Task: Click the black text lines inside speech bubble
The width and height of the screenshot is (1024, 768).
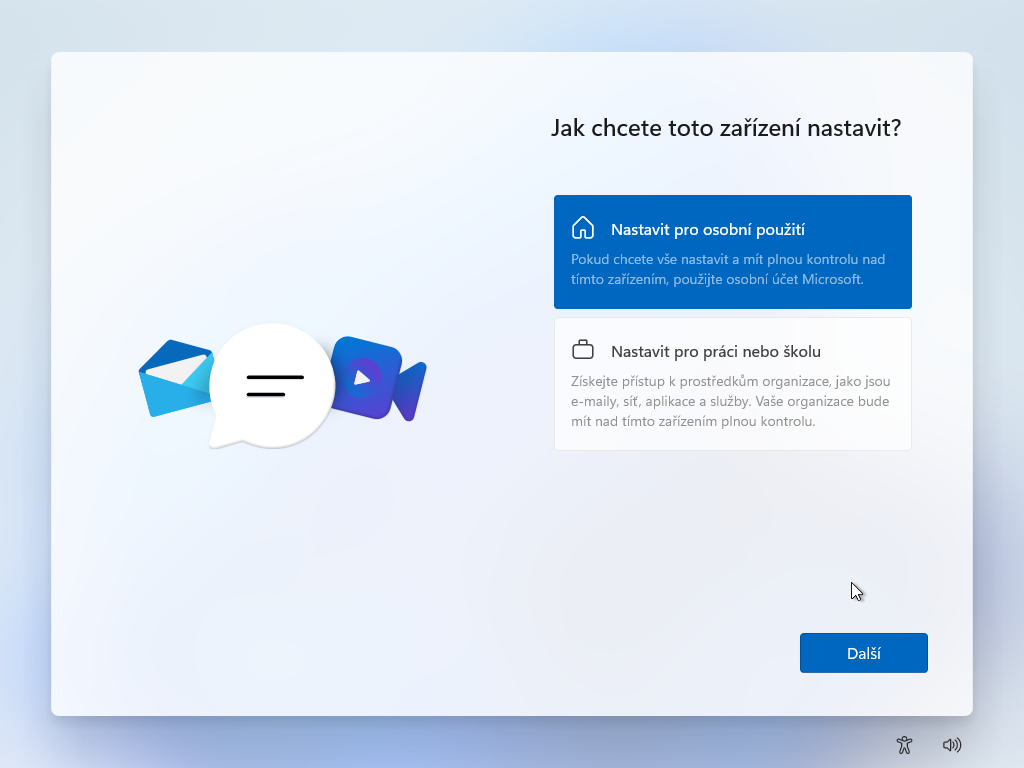Action: point(274,385)
